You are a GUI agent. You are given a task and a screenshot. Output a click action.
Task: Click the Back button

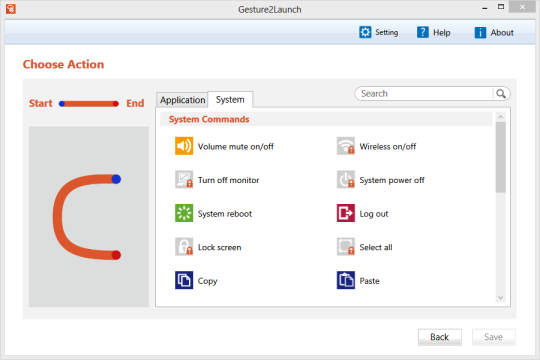[439, 337]
